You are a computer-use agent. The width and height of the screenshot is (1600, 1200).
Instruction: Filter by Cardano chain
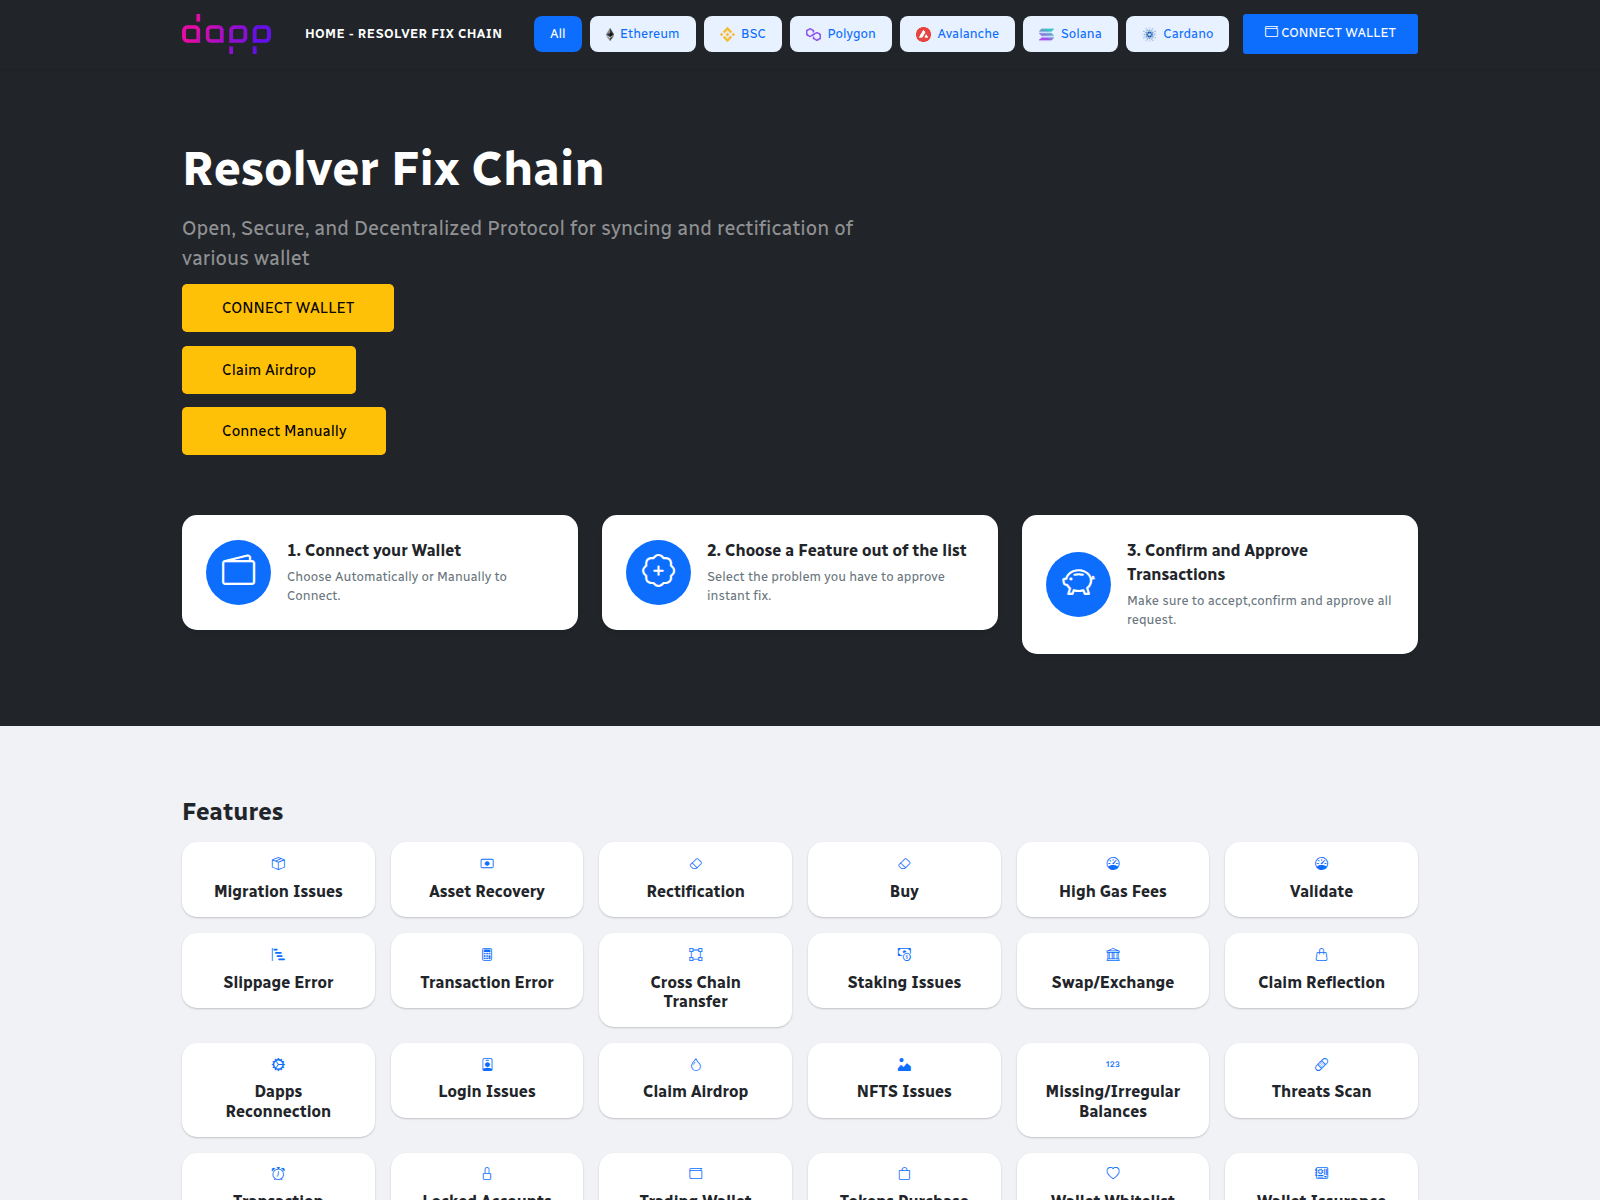1177,34
